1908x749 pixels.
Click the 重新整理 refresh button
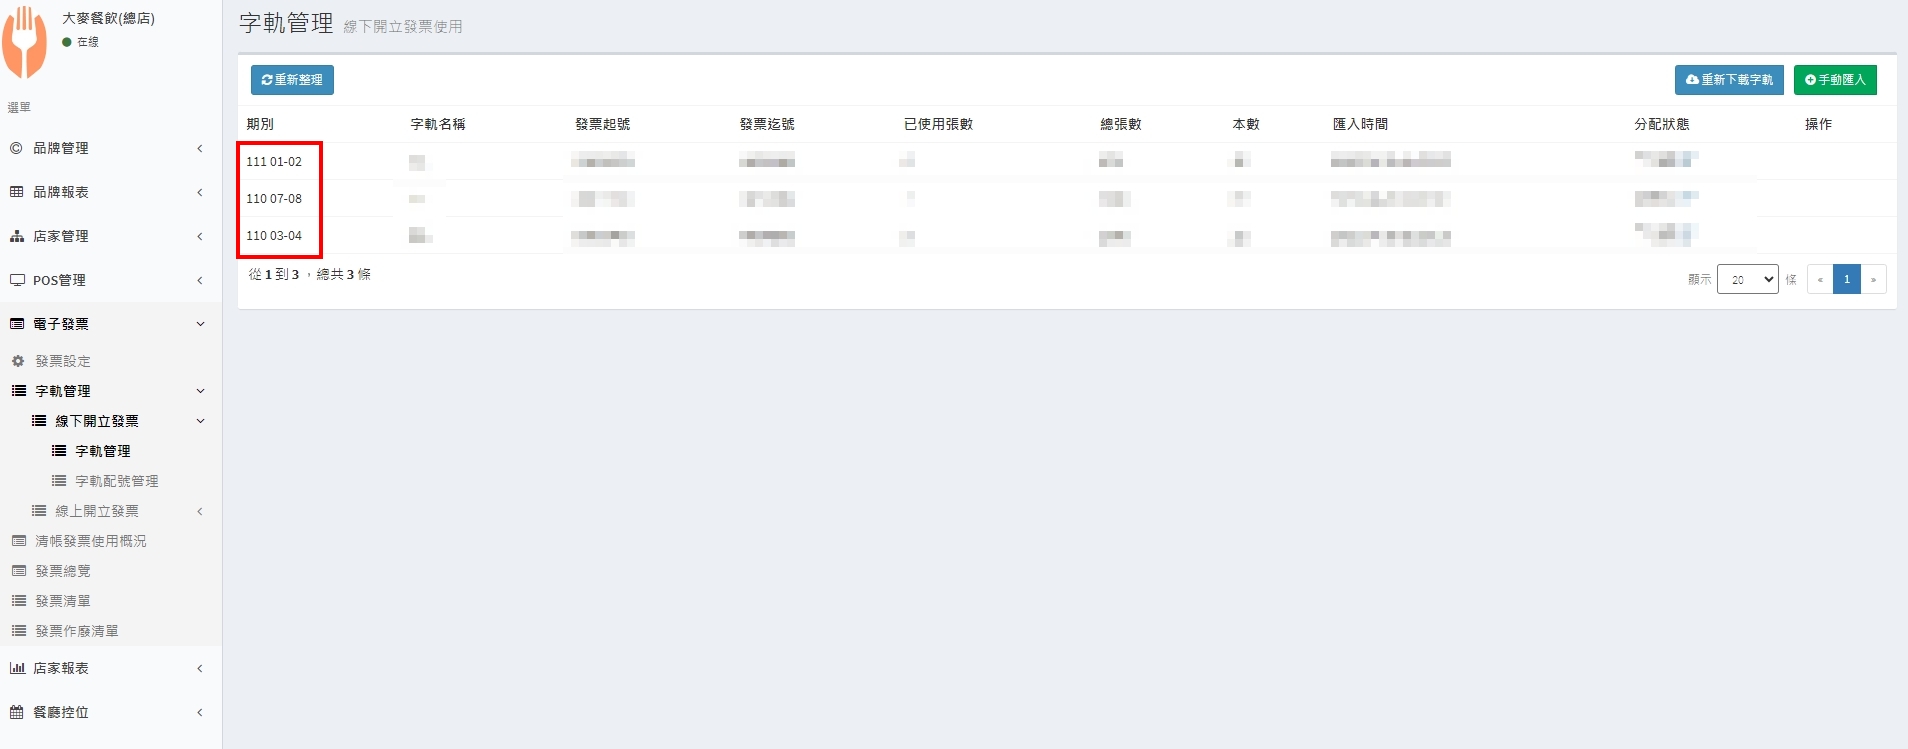pos(292,80)
